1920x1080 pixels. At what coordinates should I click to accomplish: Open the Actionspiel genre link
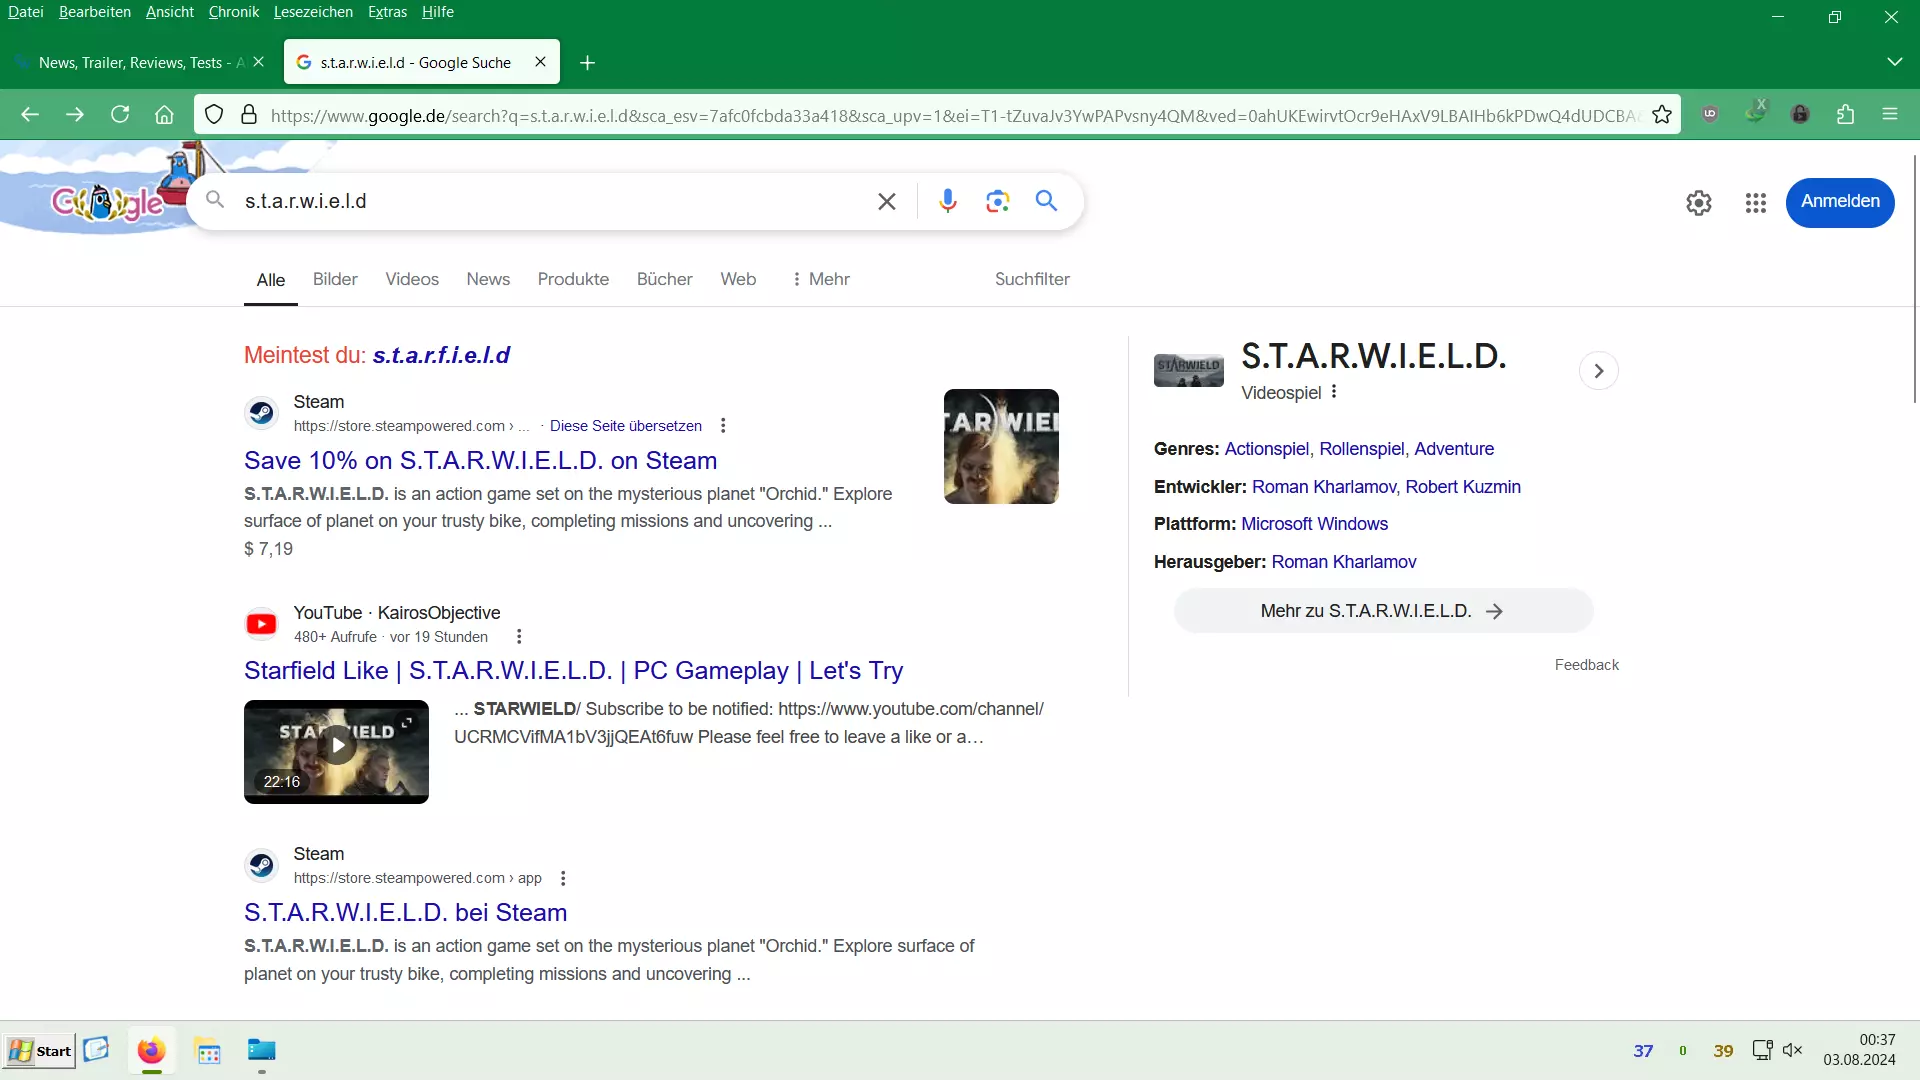tap(1266, 449)
